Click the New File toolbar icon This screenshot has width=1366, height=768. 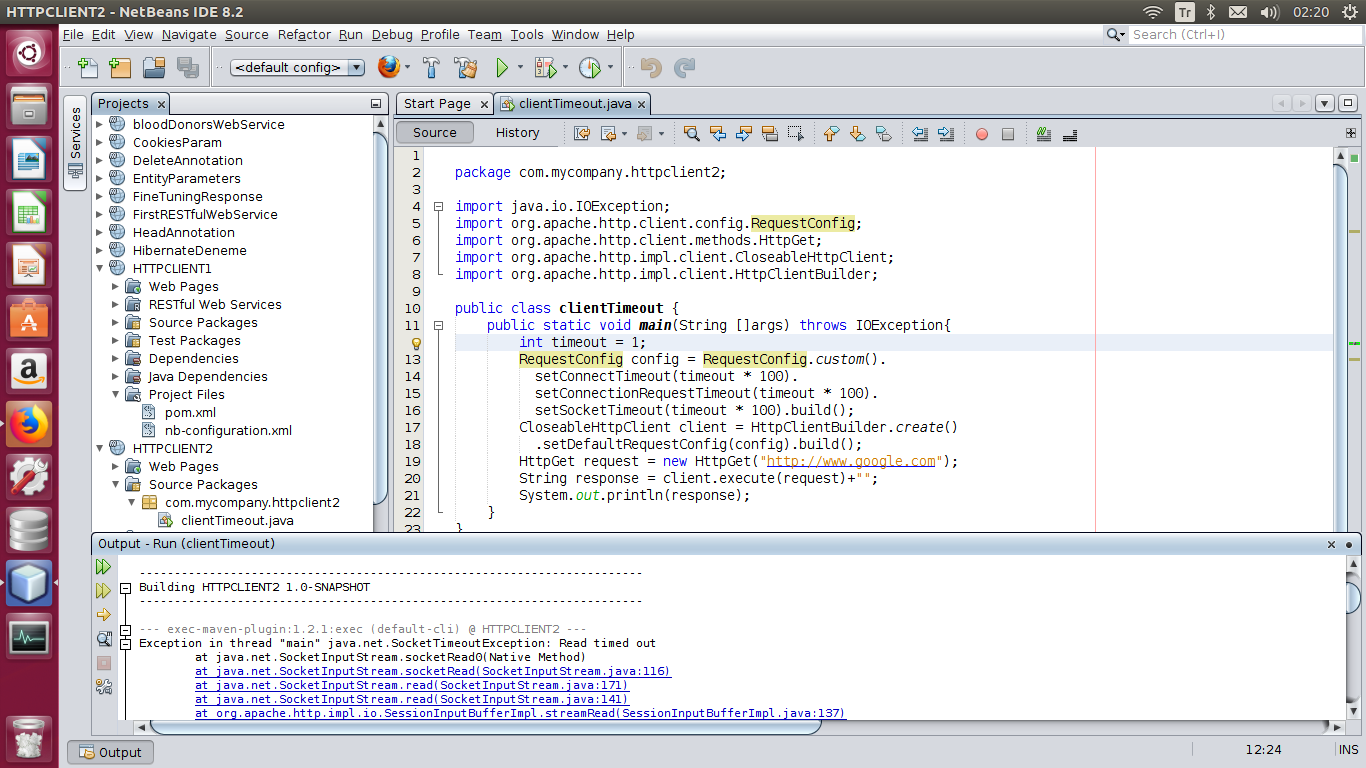coord(87,68)
